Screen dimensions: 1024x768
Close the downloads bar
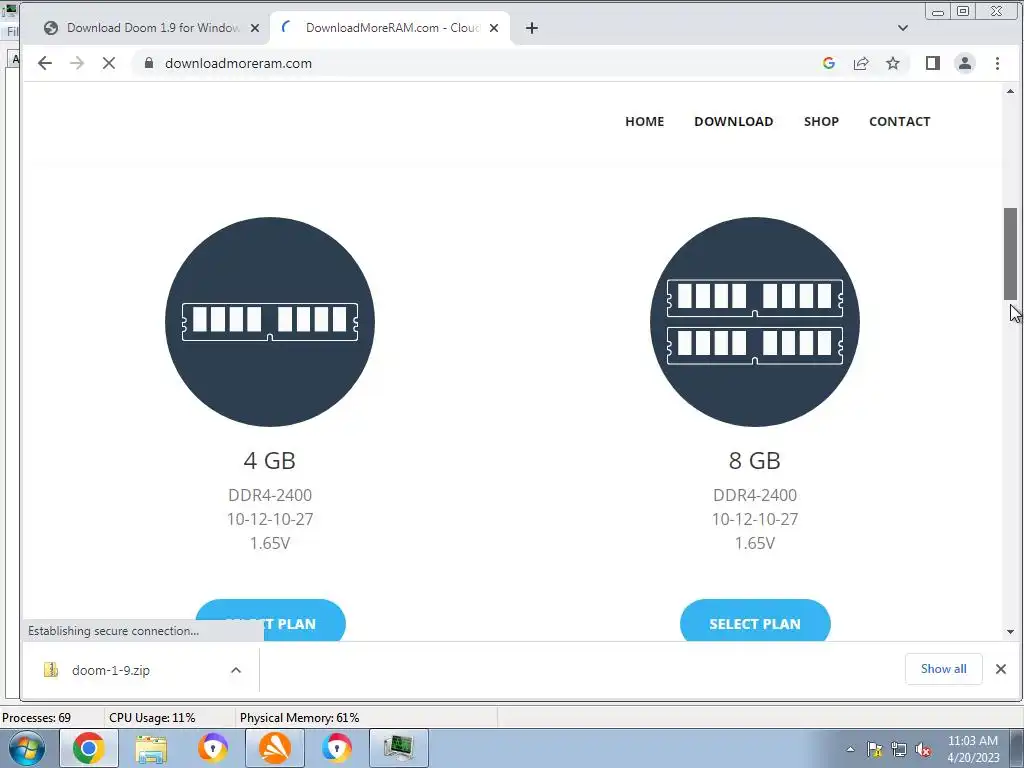1000,669
